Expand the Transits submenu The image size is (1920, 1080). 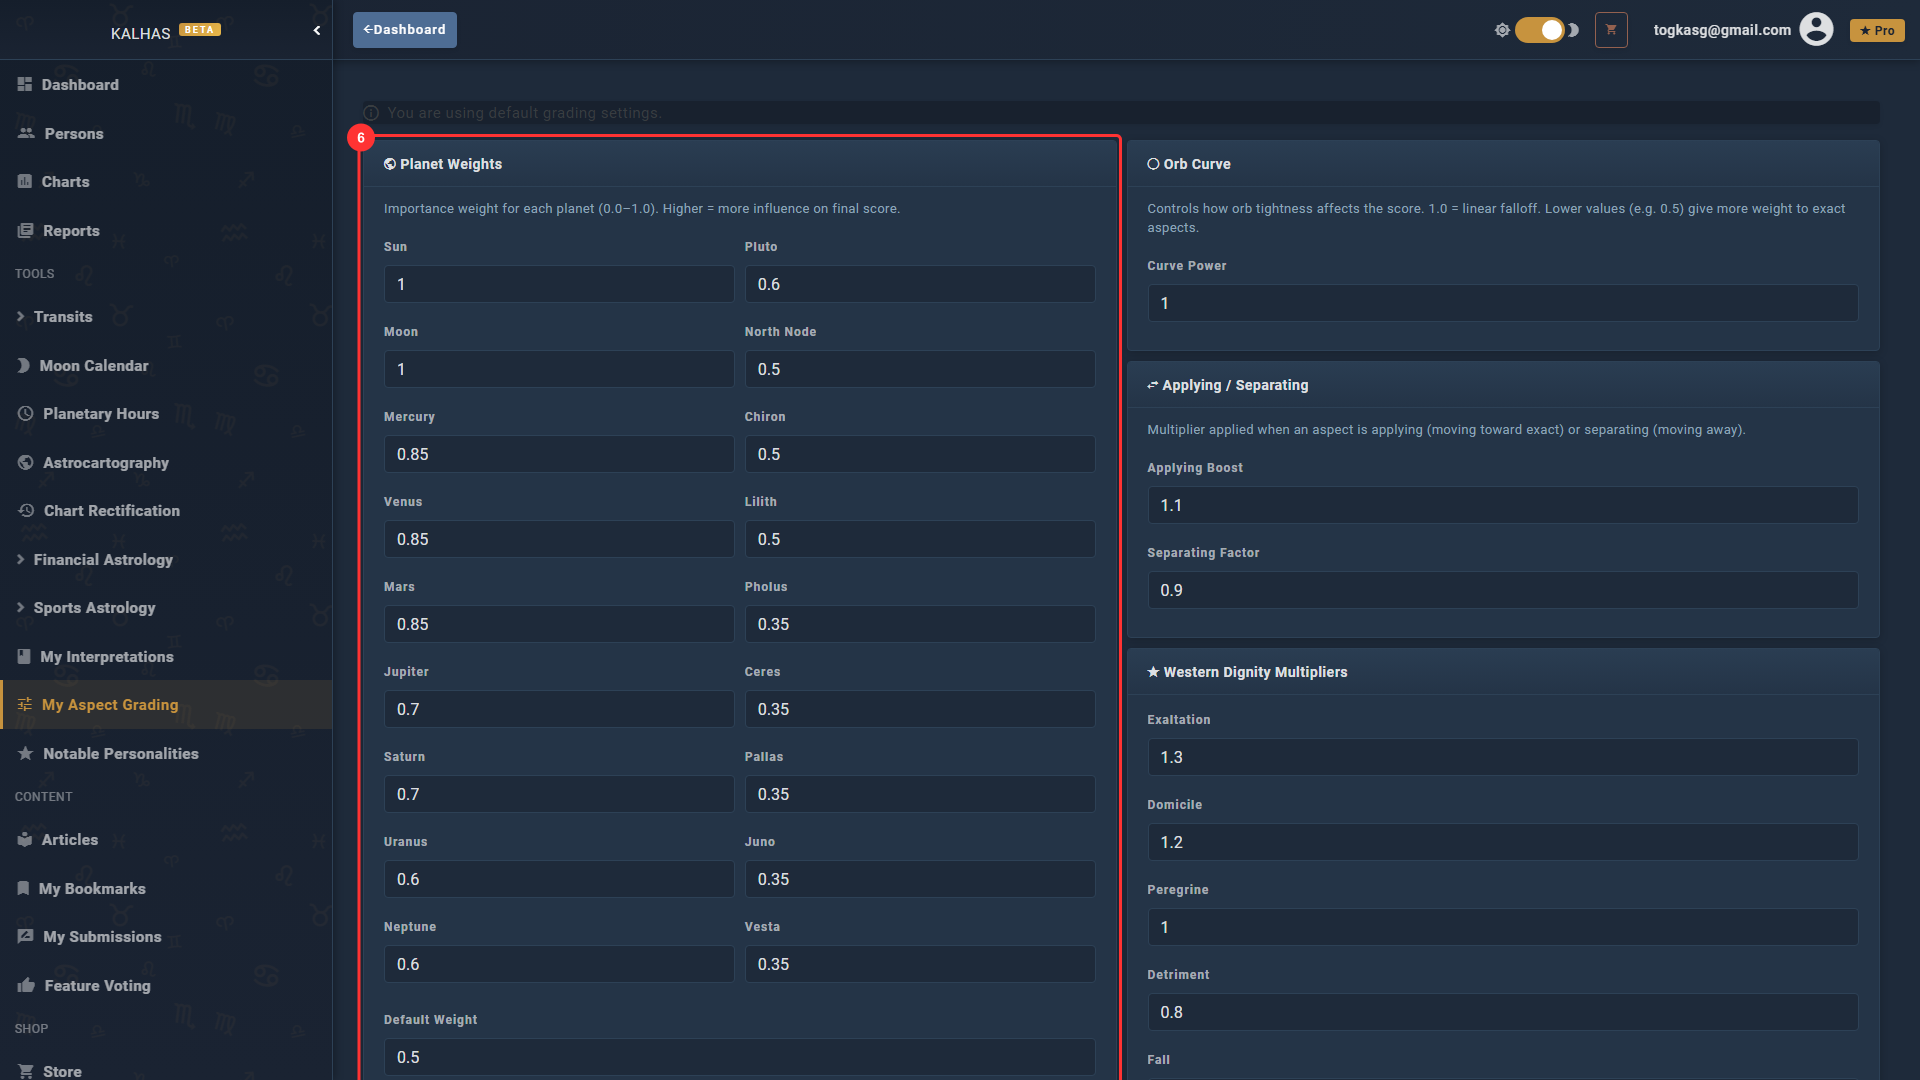[x=63, y=317]
